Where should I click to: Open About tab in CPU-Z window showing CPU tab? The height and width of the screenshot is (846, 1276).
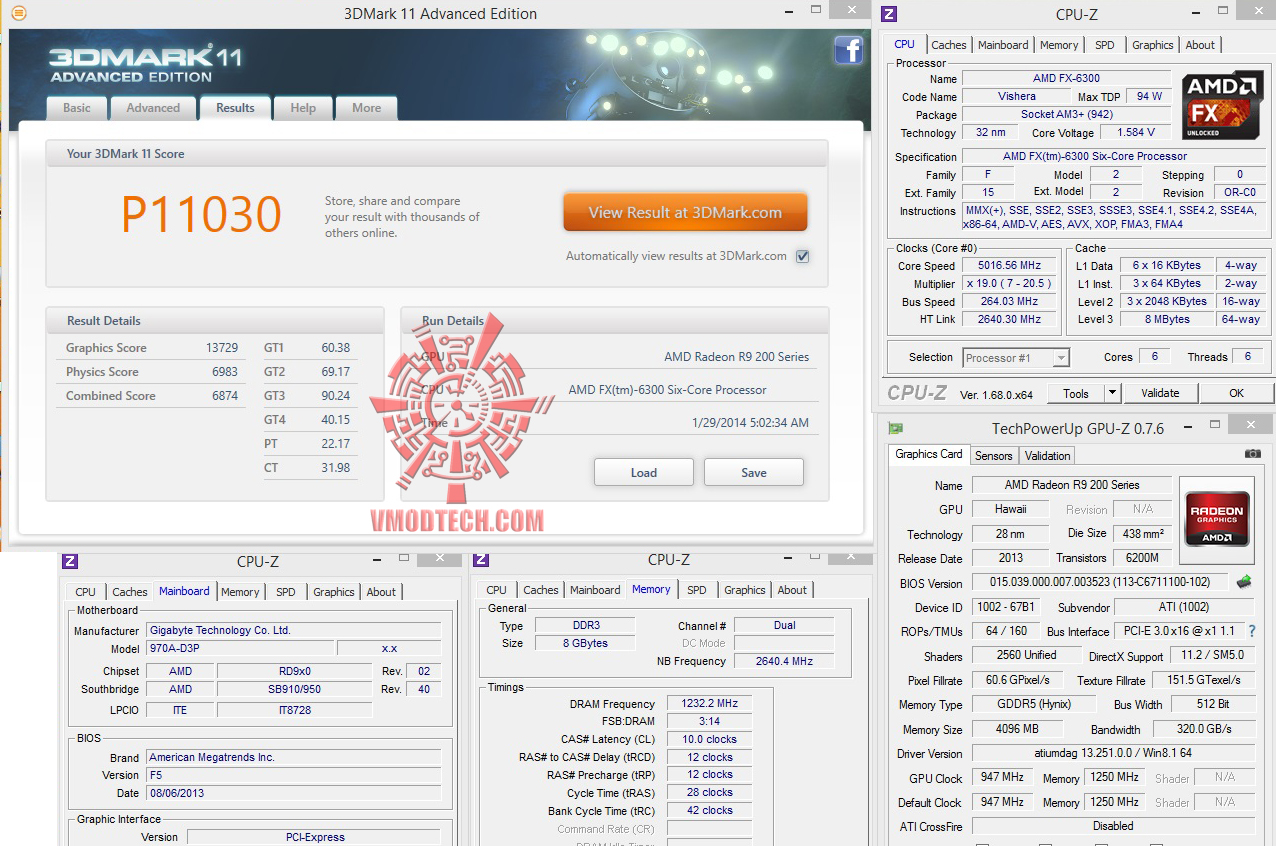pos(1200,45)
